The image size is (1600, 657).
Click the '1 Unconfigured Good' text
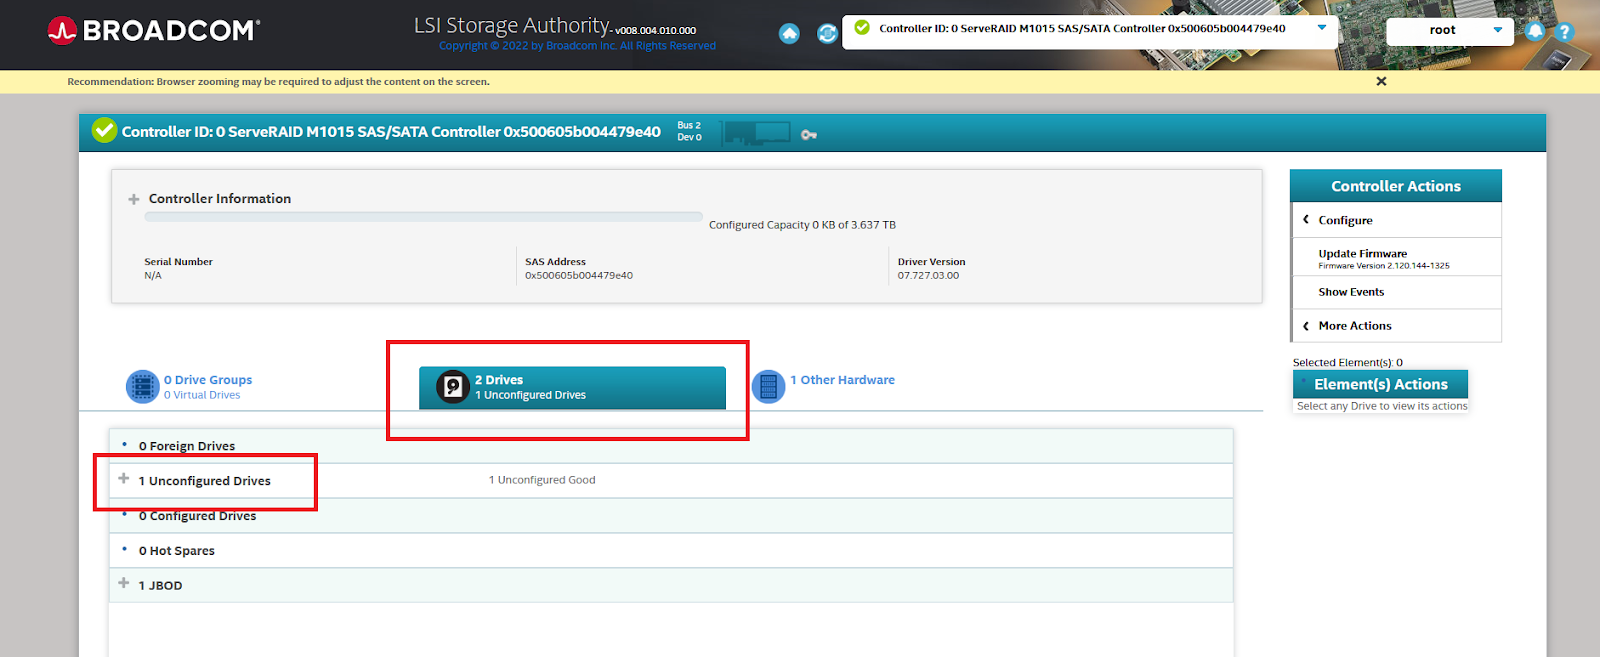click(542, 480)
